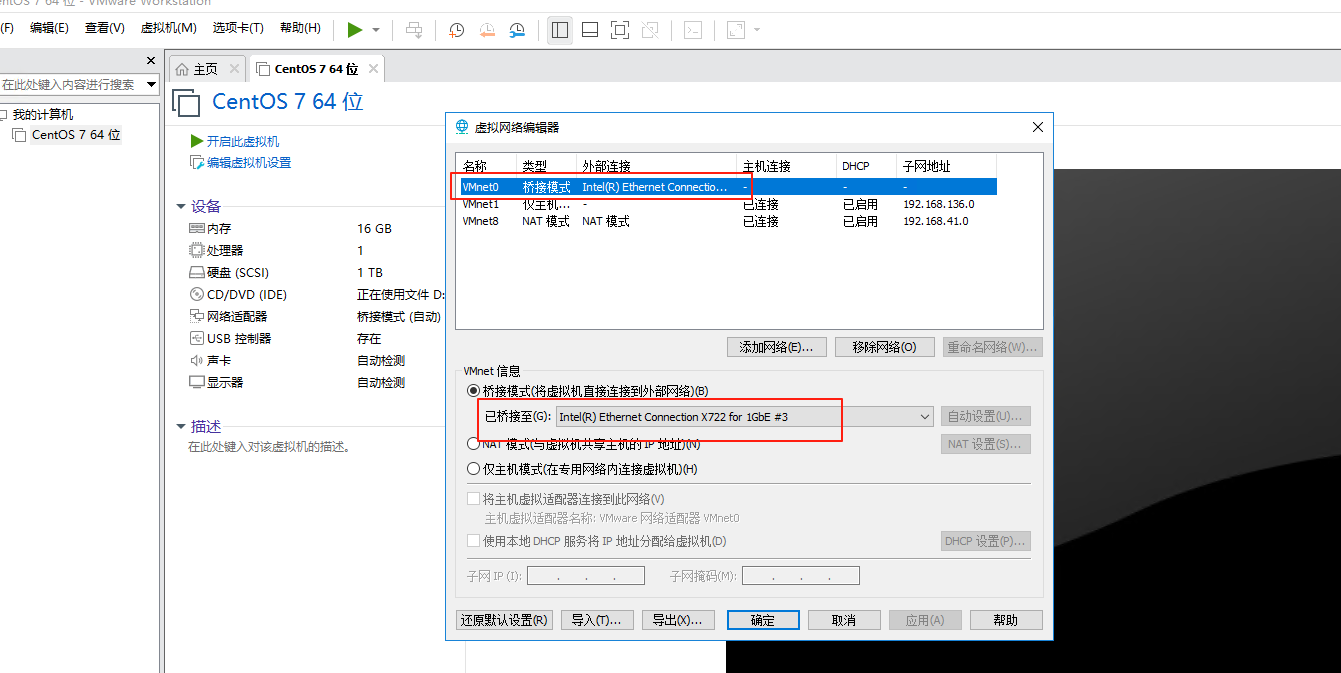
Task: Select the VMnet1 row in network list
Action: click(727, 204)
